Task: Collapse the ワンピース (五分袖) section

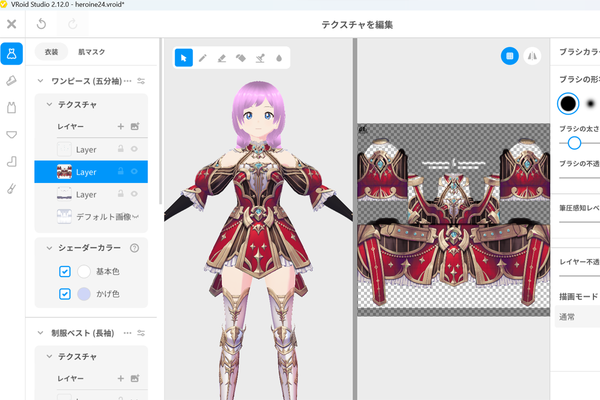Action: [40, 81]
